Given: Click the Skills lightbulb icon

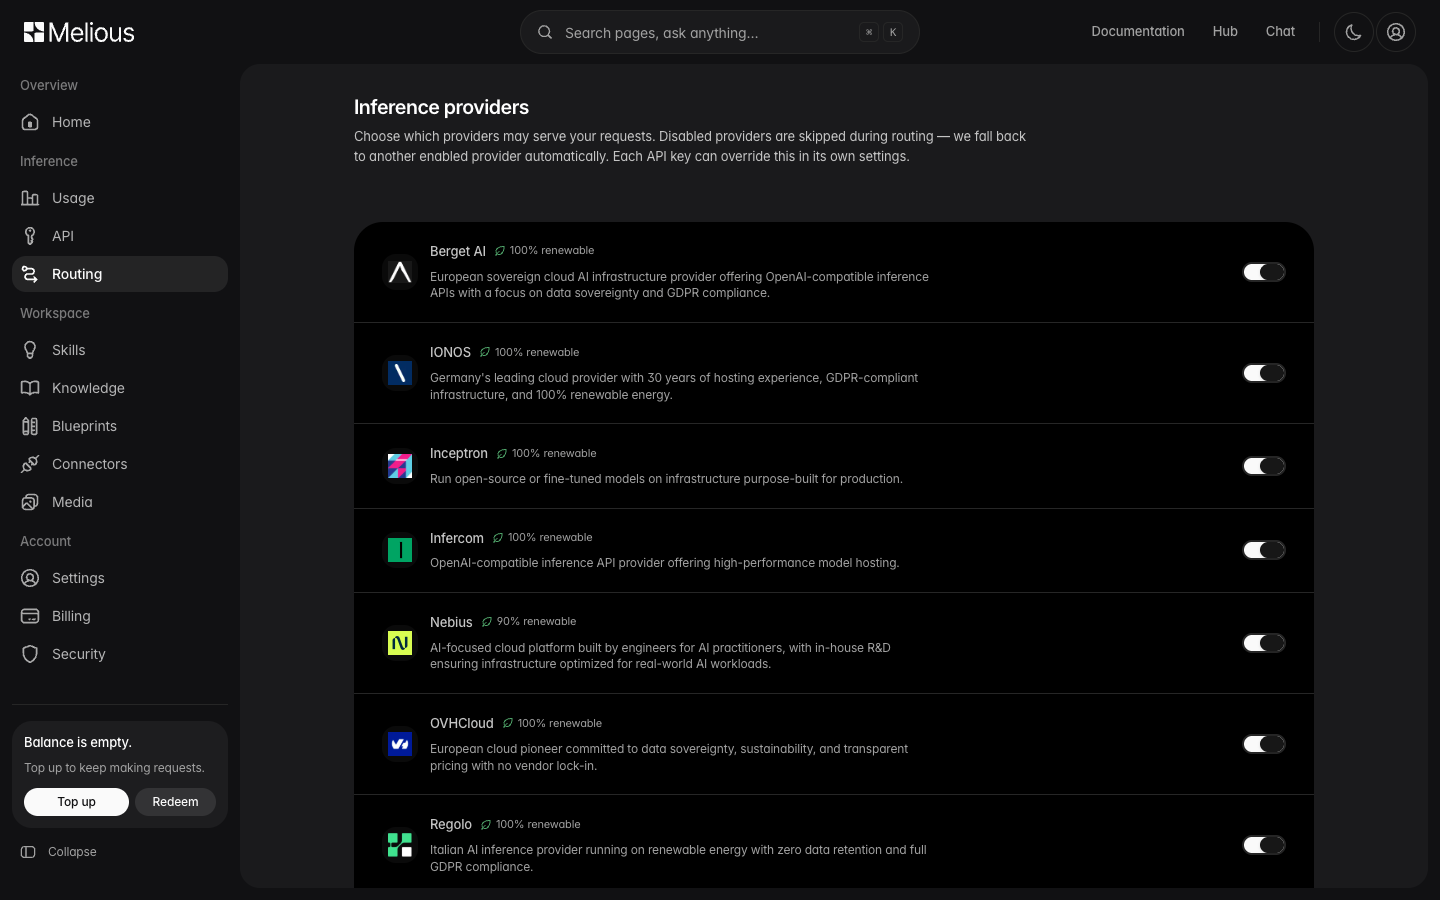Looking at the screenshot, I should click(30, 350).
